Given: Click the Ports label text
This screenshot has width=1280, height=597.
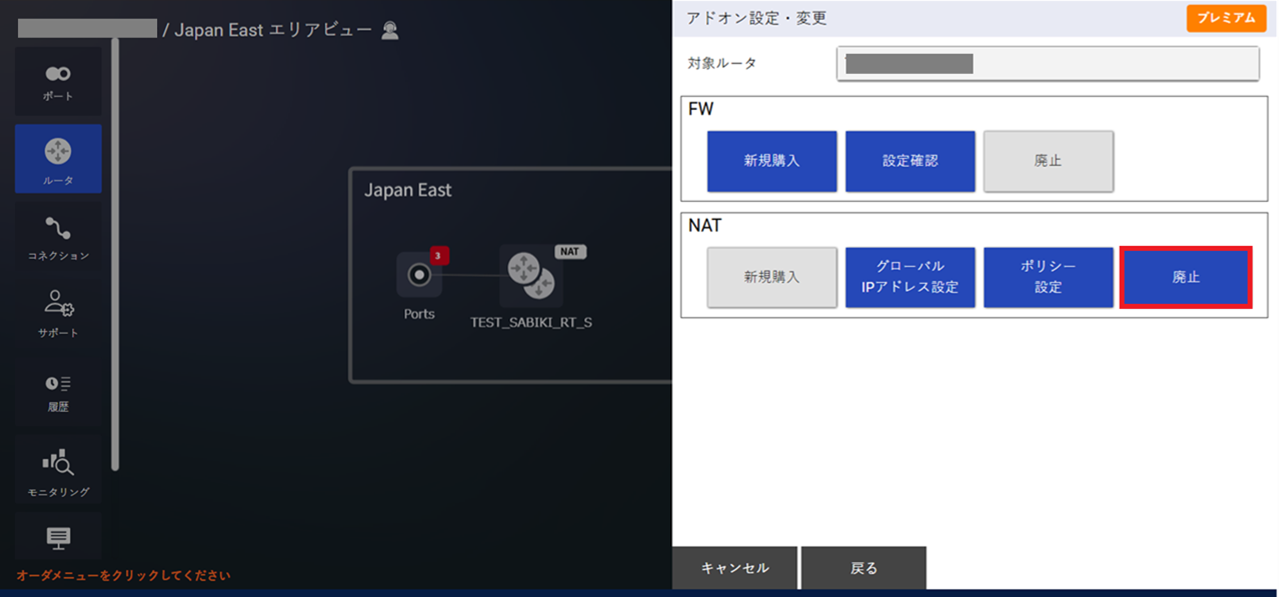Looking at the screenshot, I should [419, 314].
